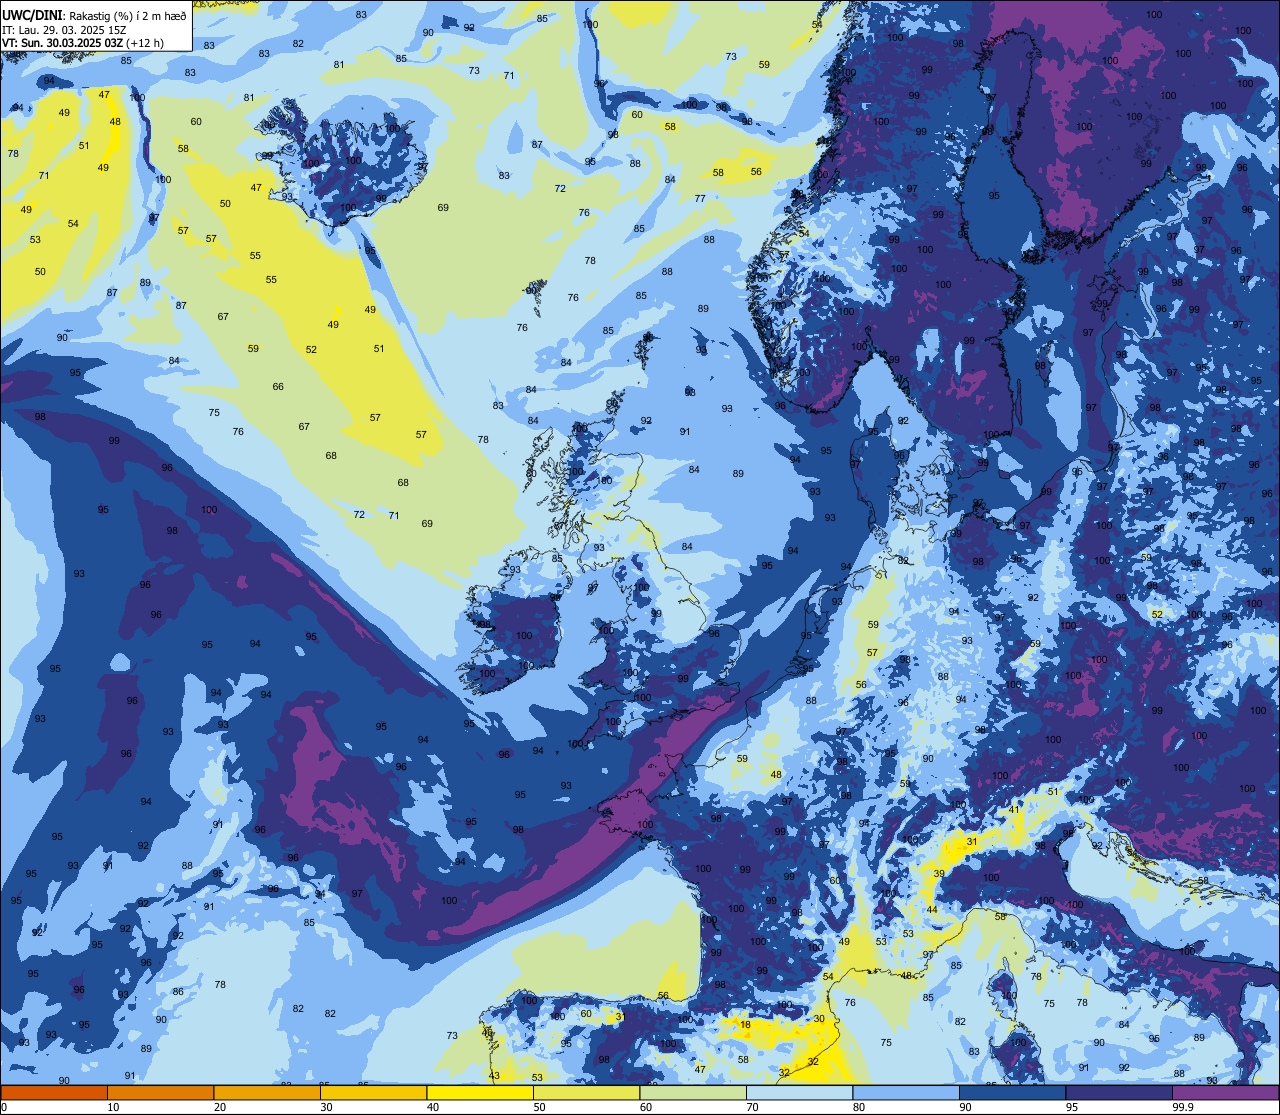This screenshot has width=1280, height=1115.
Task: Click the map value '66' in the Atlantic
Action: pos(278,387)
